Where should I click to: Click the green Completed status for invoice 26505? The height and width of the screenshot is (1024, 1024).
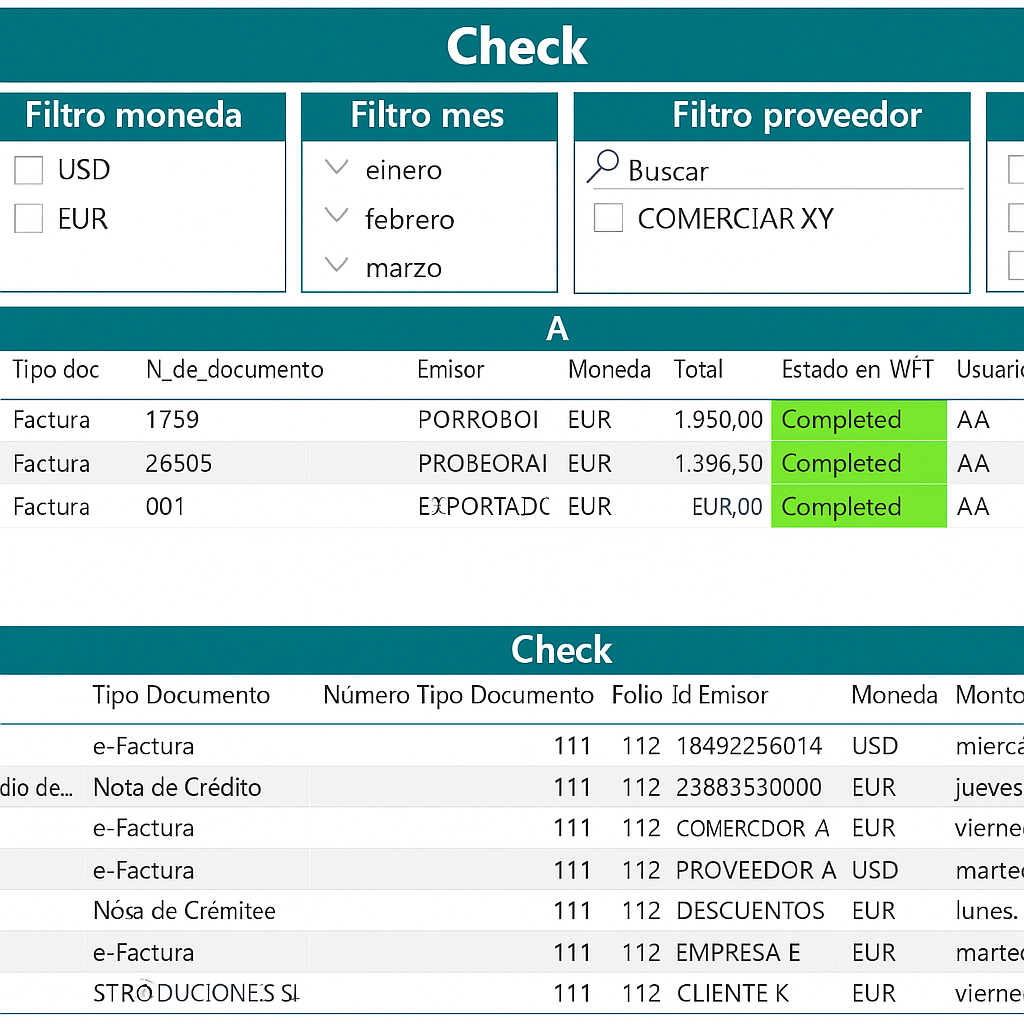(858, 463)
